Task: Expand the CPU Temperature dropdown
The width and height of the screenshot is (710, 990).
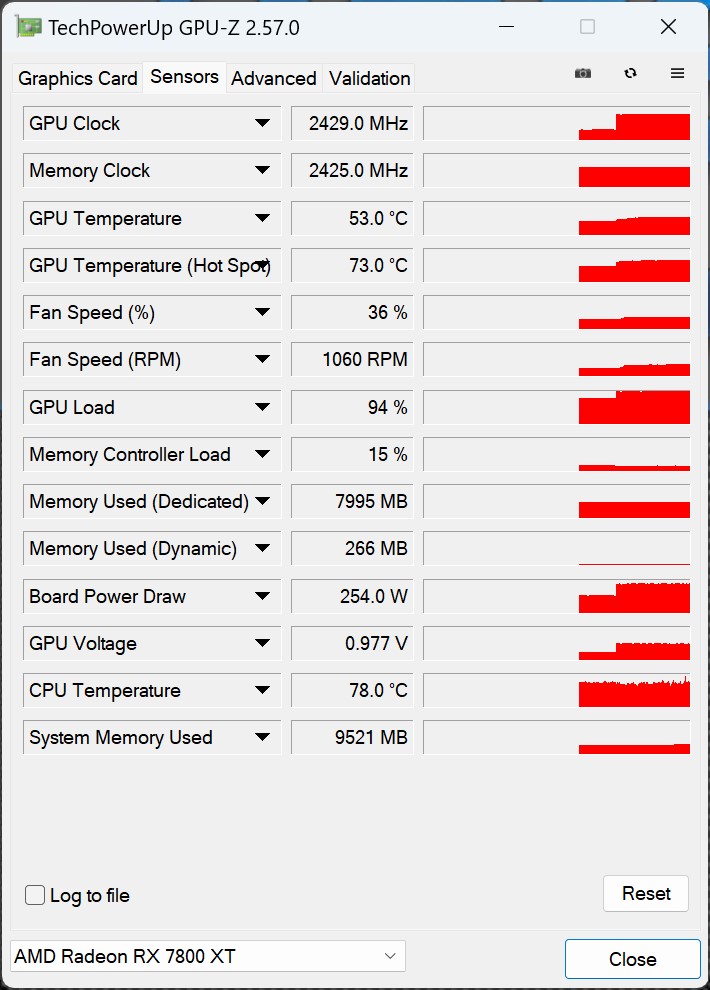Action: (263, 690)
